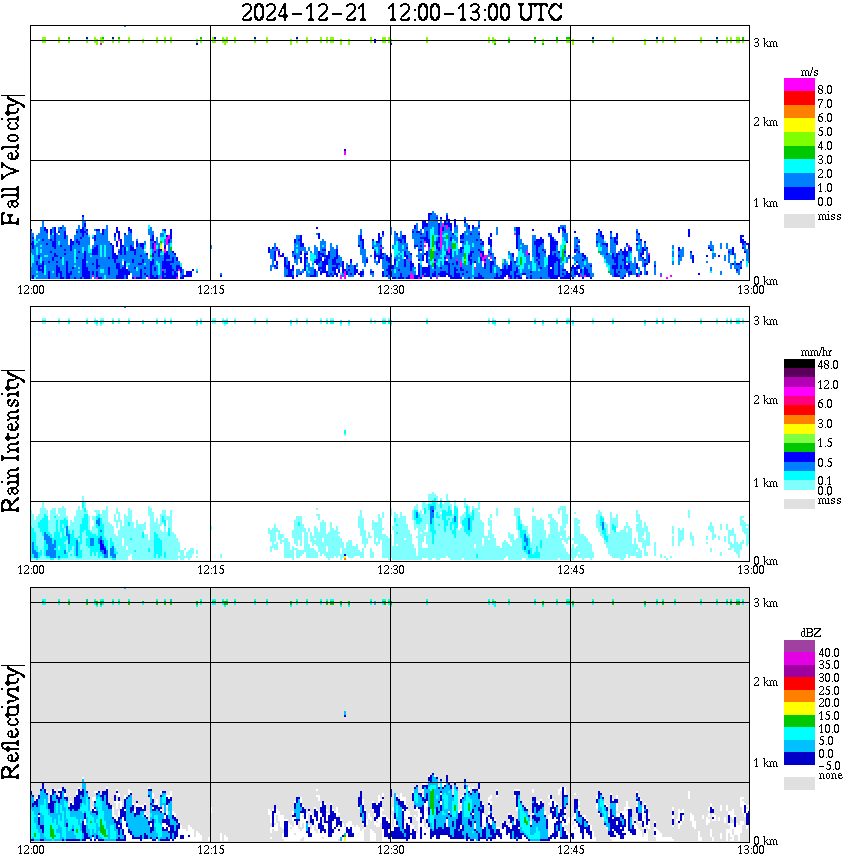The width and height of the screenshot is (850, 868).
Task: Select the orange swatch in the dBZ legend
Action: [x=799, y=696]
